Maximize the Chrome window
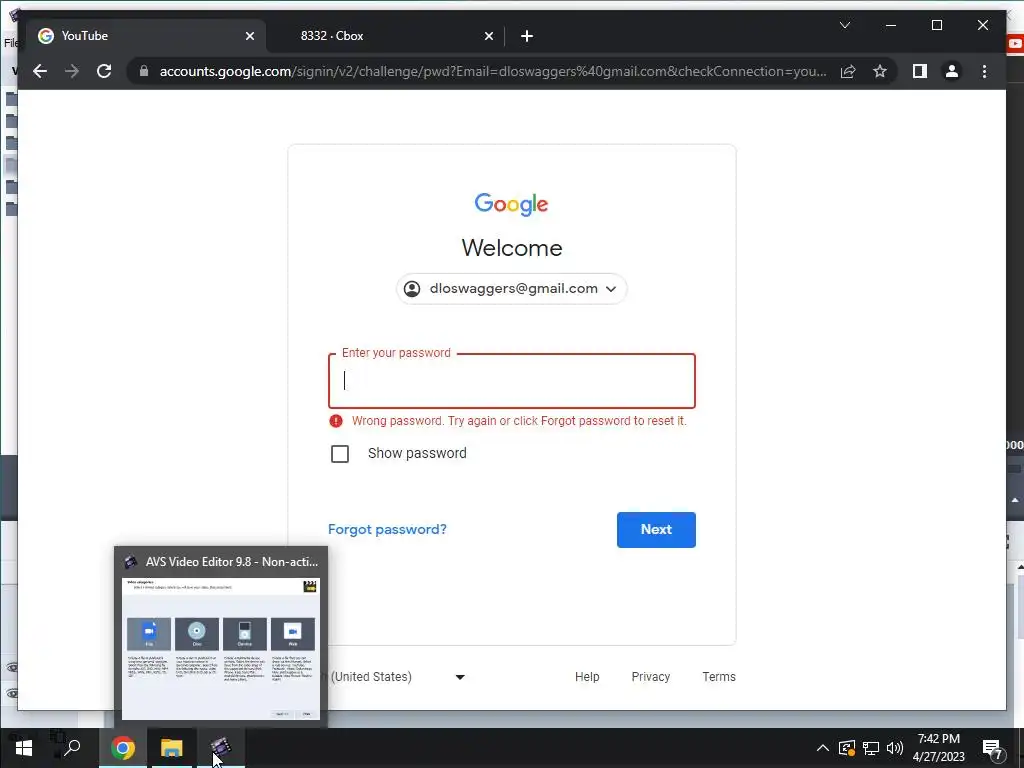This screenshot has height=768, width=1024. tap(936, 25)
